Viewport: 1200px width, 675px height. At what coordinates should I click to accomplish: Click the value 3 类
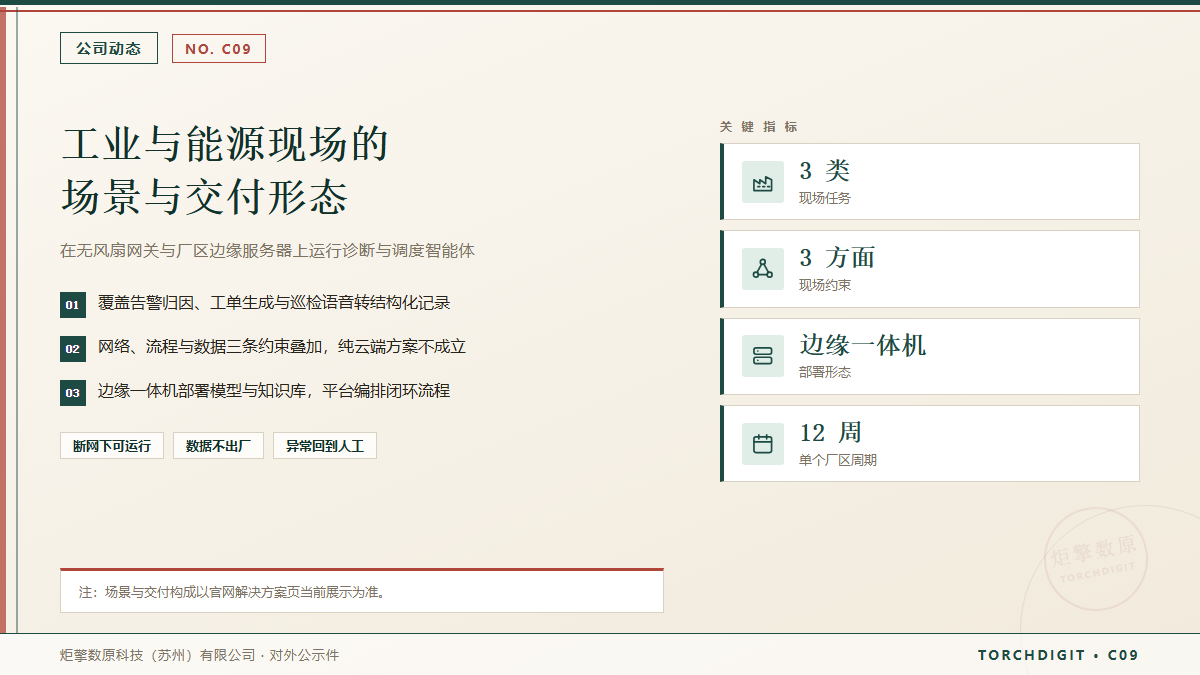point(825,171)
